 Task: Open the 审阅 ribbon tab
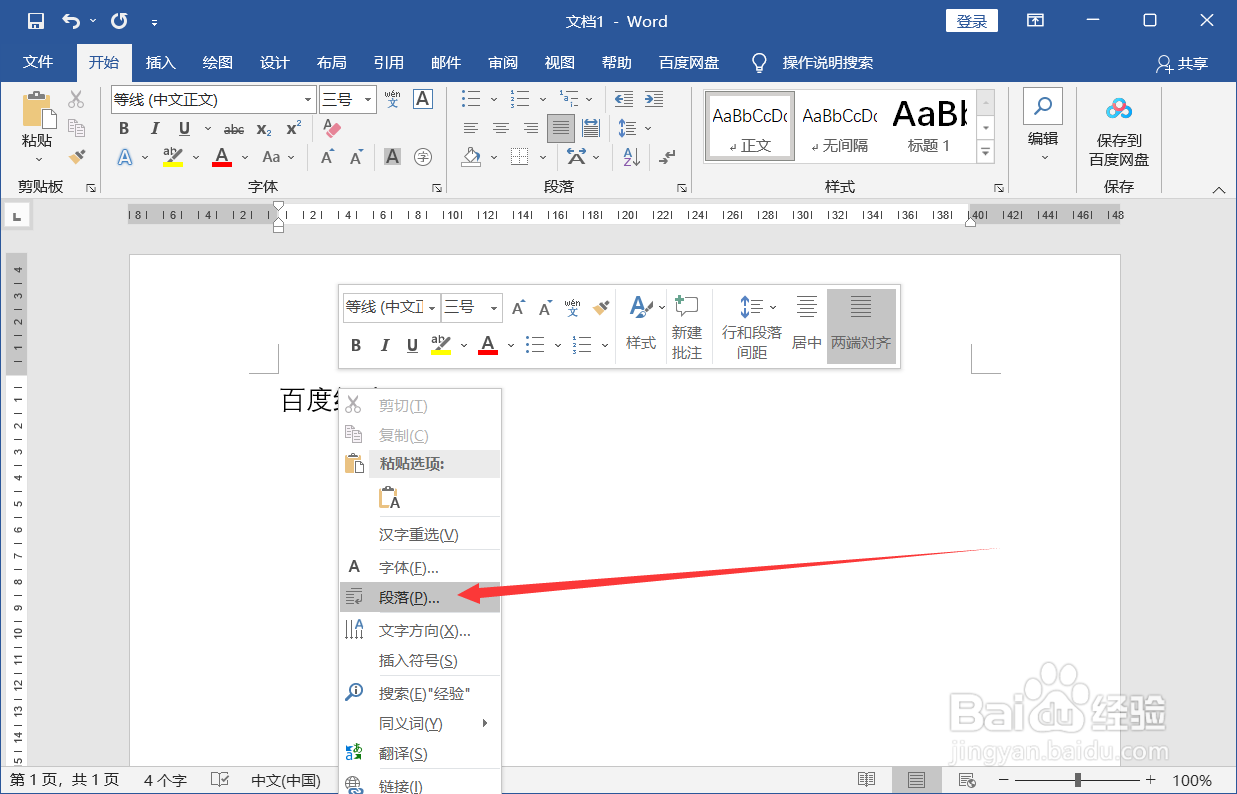pyautogui.click(x=503, y=62)
